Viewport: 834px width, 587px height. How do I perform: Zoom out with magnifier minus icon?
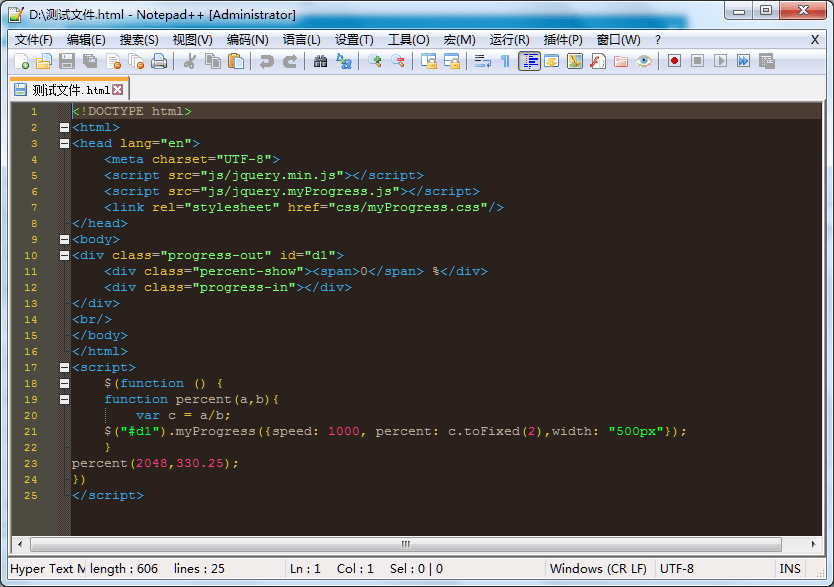tap(397, 61)
